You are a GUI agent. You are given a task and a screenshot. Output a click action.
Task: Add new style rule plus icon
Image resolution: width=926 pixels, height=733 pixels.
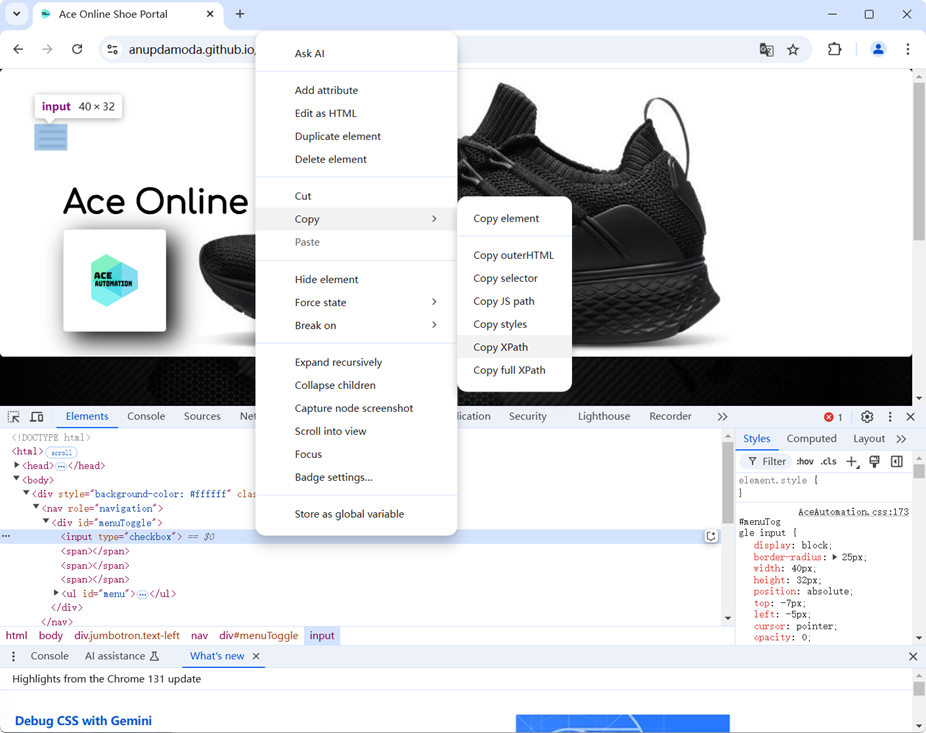[852, 462]
